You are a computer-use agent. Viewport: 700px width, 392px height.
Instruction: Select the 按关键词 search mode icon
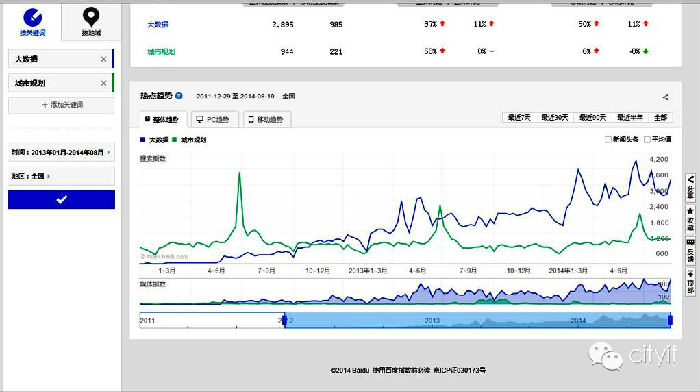(33, 18)
